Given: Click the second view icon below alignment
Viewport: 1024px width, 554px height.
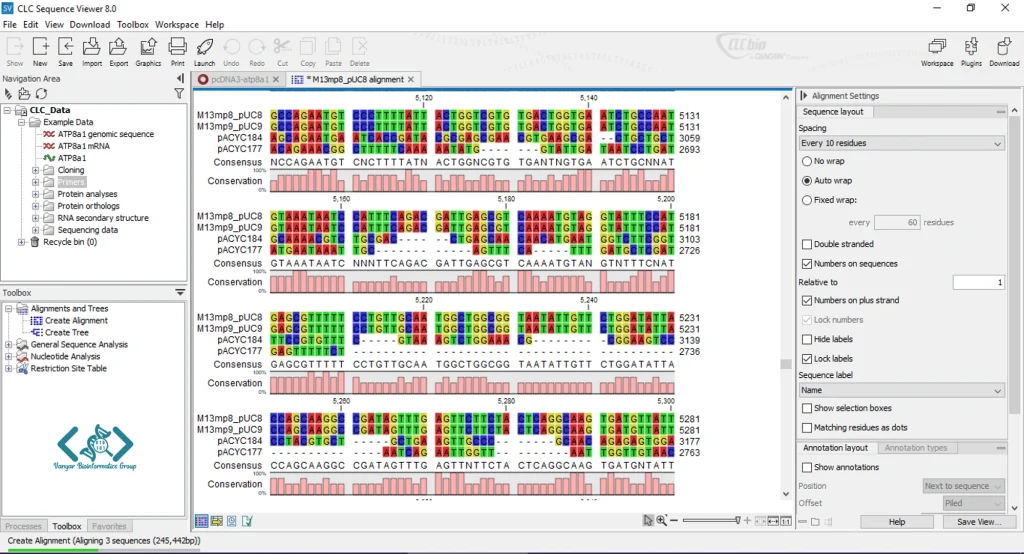Looking at the screenshot, I should tap(217, 521).
